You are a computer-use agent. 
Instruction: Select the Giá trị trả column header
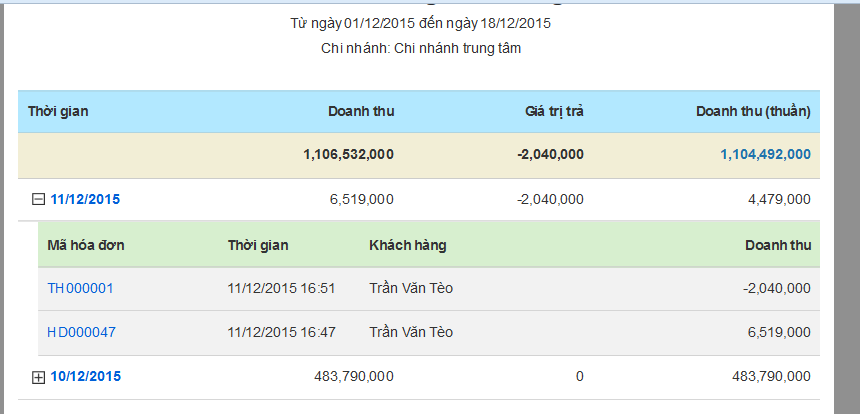554,111
